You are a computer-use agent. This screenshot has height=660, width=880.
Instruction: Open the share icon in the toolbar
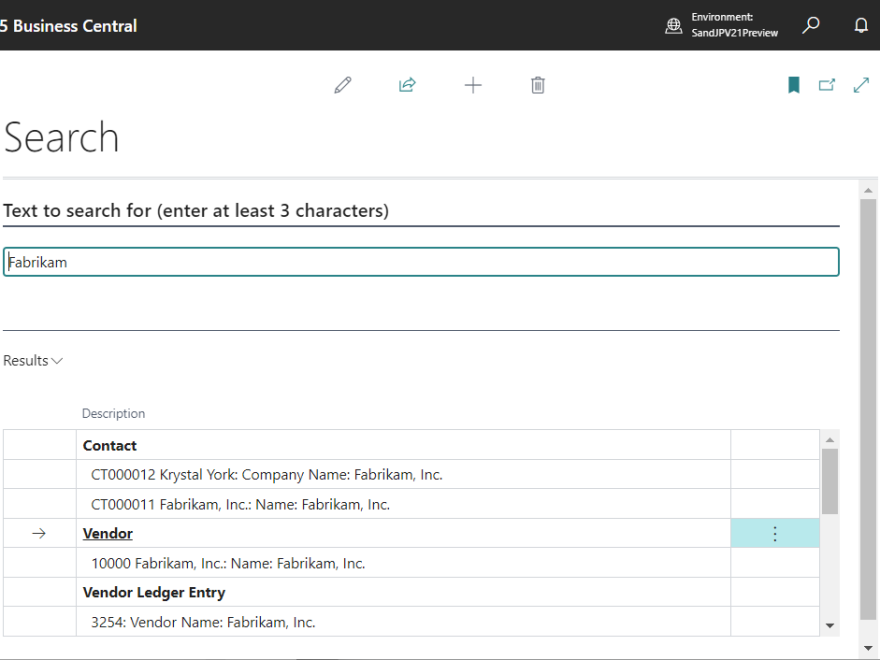407,85
